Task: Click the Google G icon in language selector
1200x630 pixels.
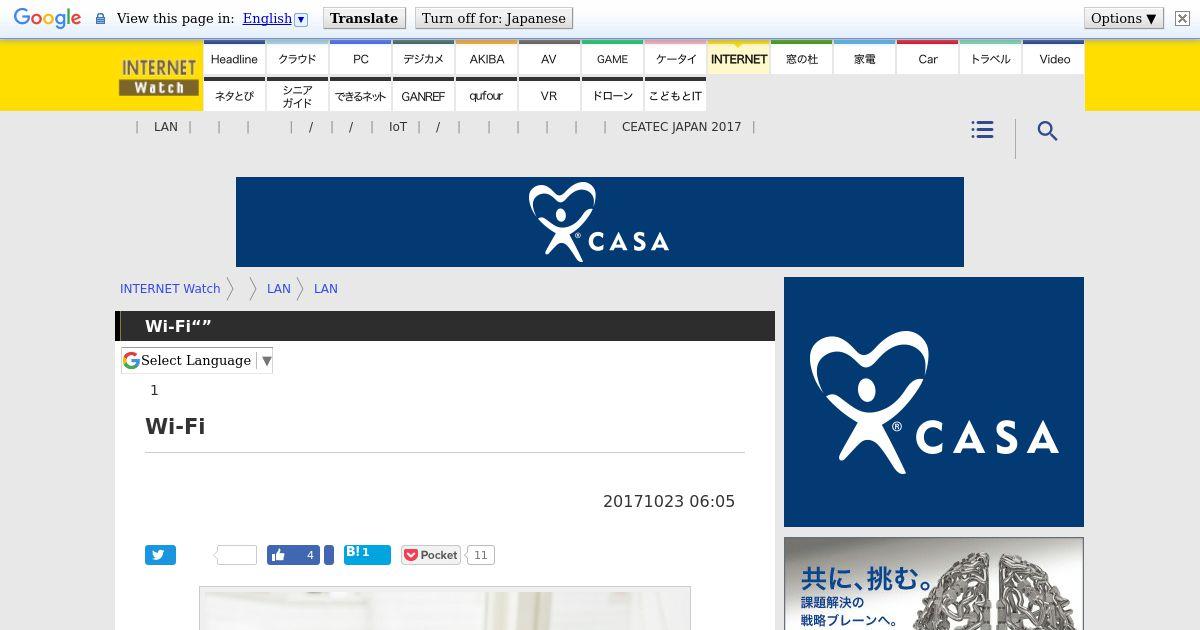Action: point(131,360)
